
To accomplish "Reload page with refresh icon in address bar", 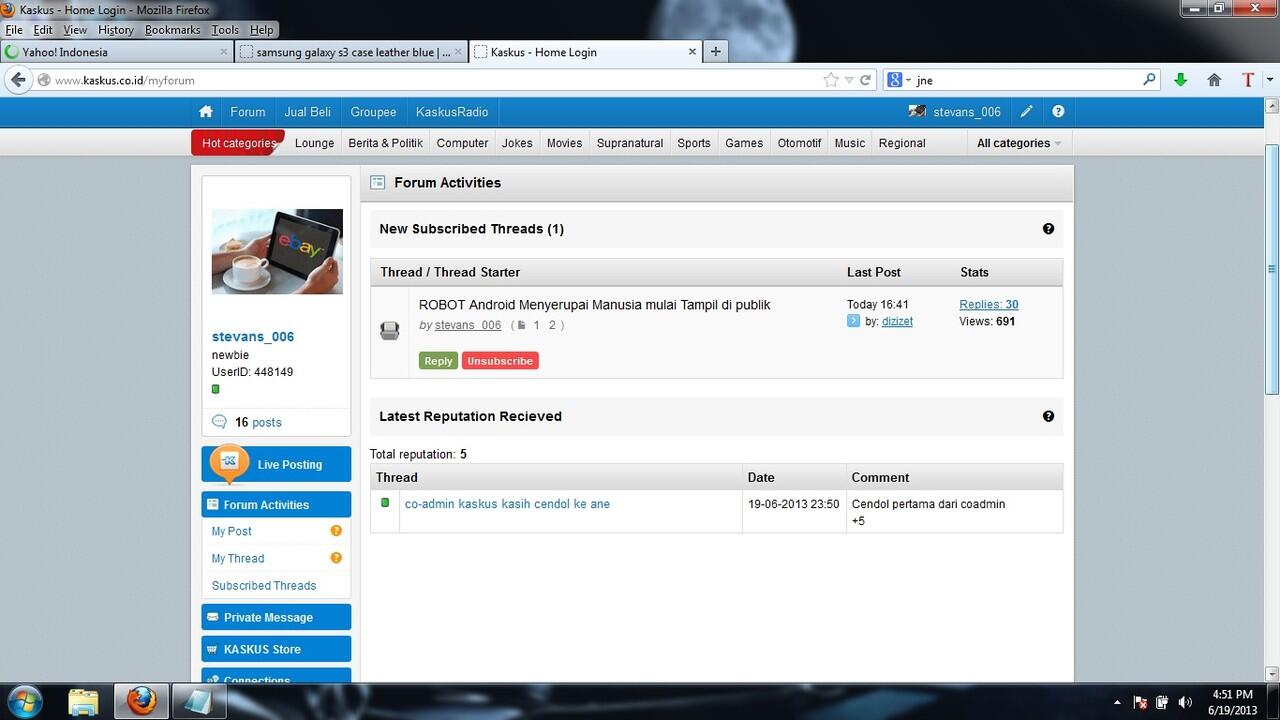I will pos(866,80).
